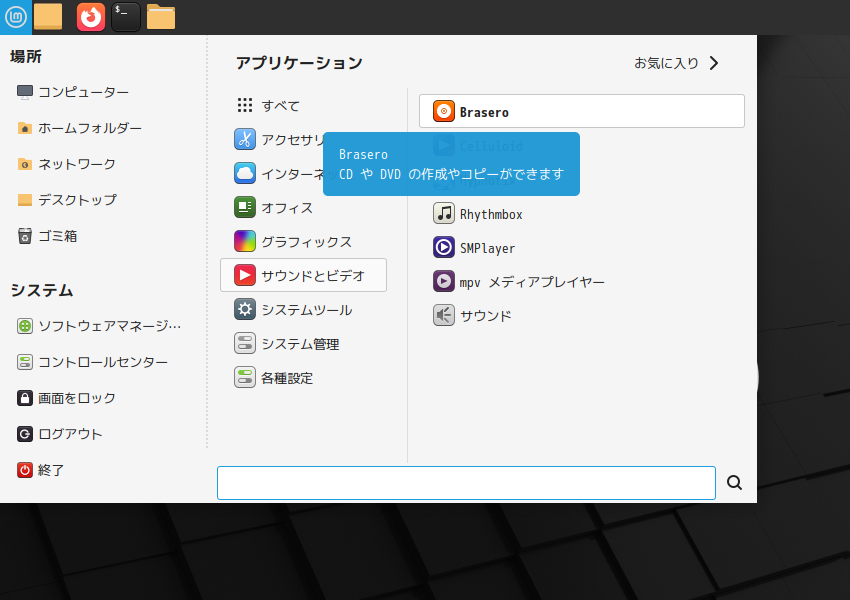850x600 pixels.
Task: Open the Desktop folder icon
Action: click(x=24, y=200)
